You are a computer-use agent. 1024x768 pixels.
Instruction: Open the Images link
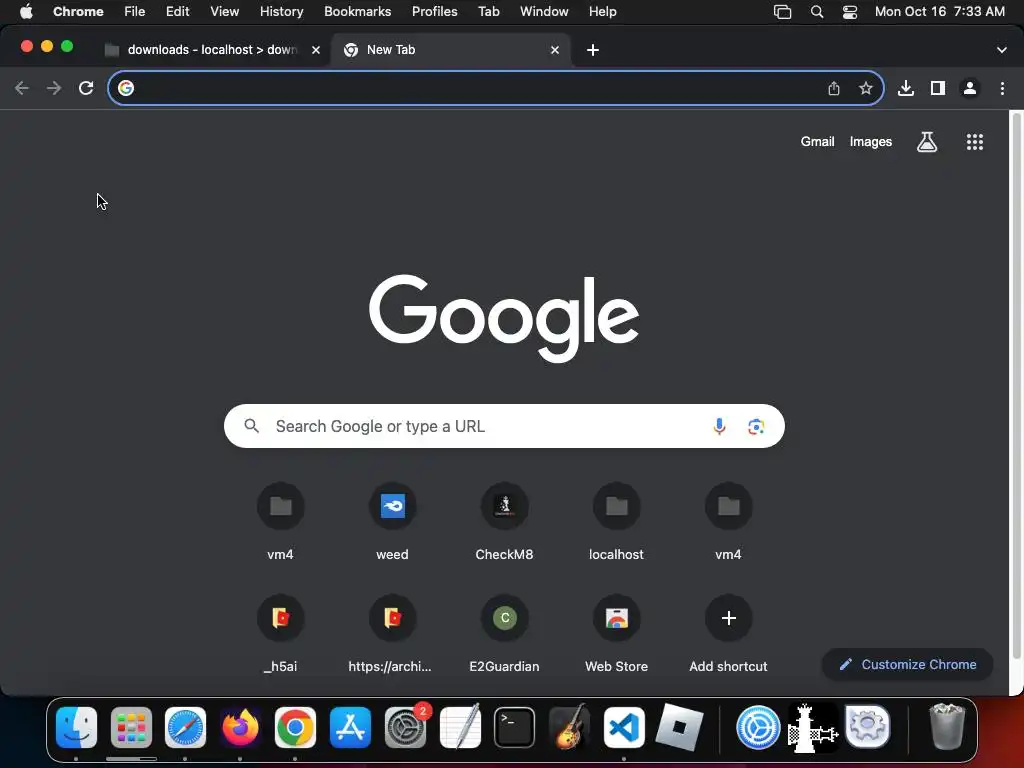(x=871, y=142)
